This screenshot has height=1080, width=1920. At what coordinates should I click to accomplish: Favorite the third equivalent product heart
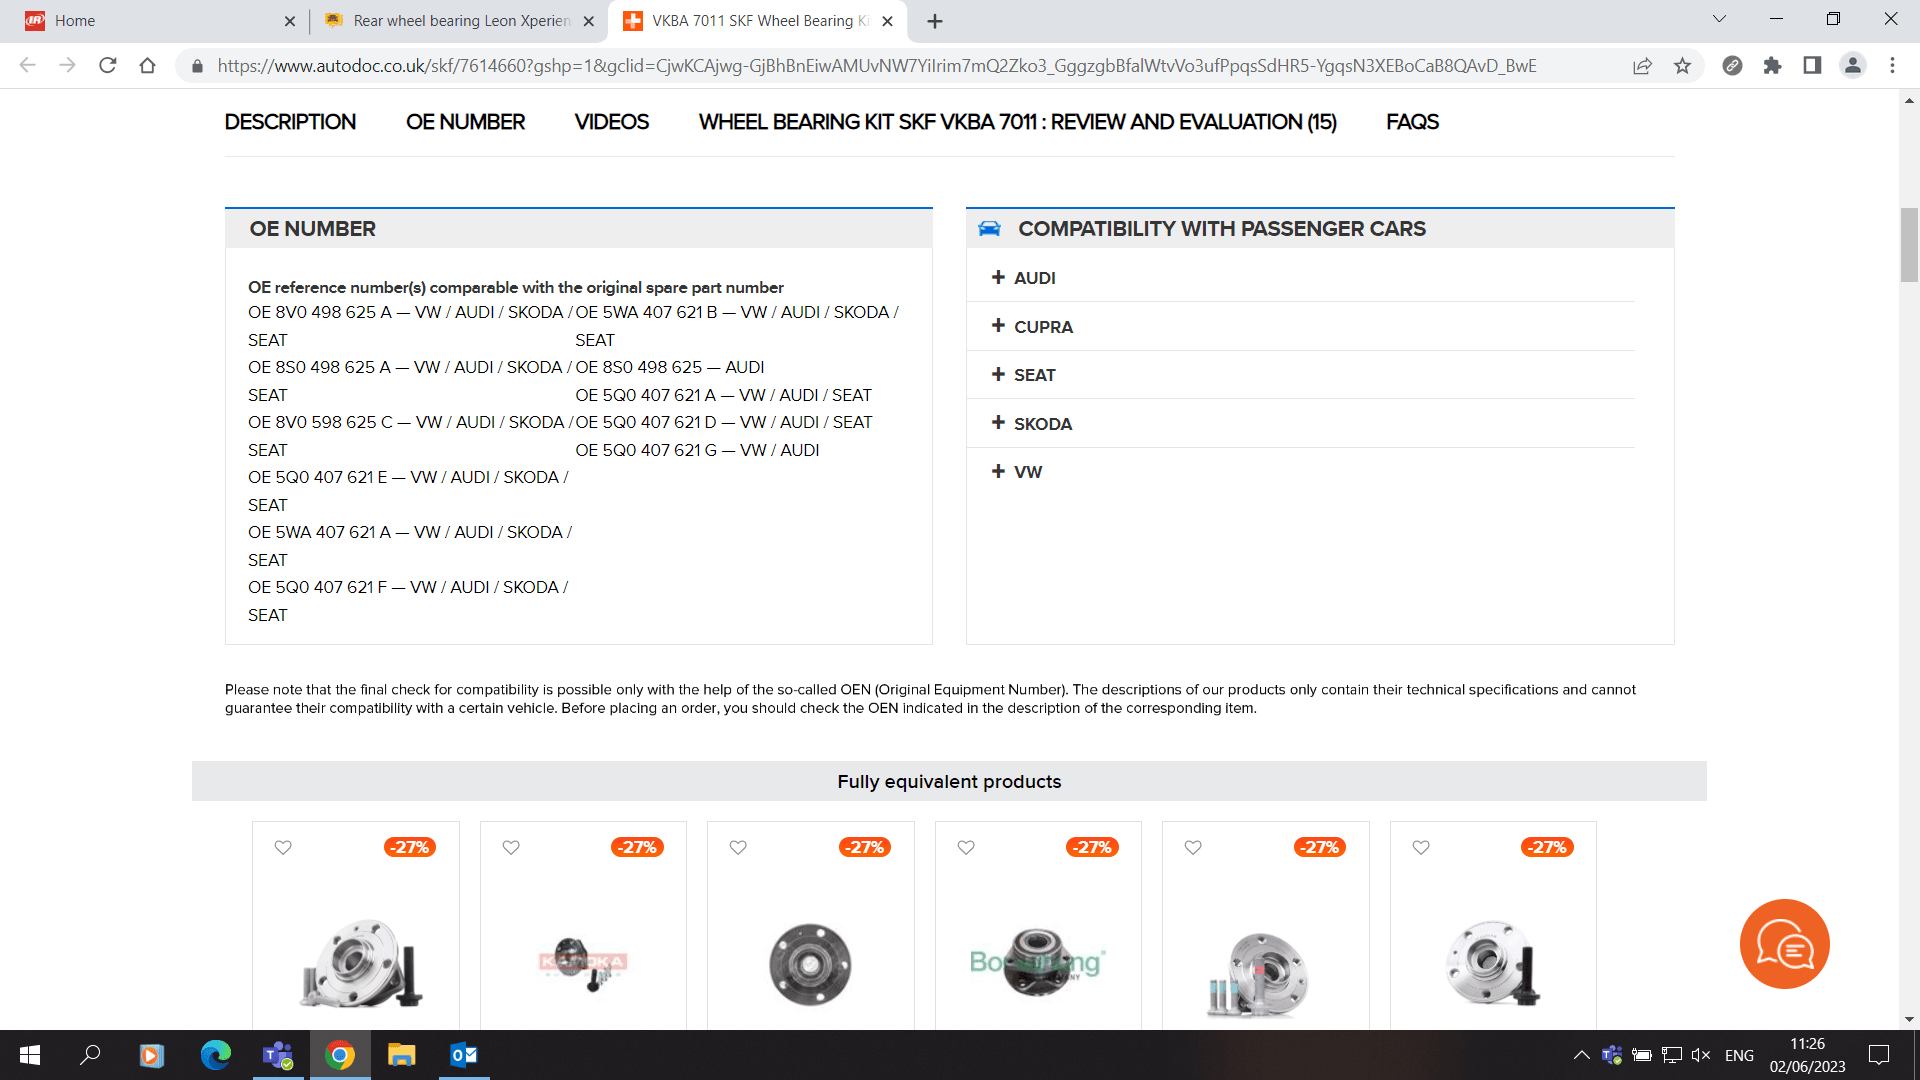(738, 847)
